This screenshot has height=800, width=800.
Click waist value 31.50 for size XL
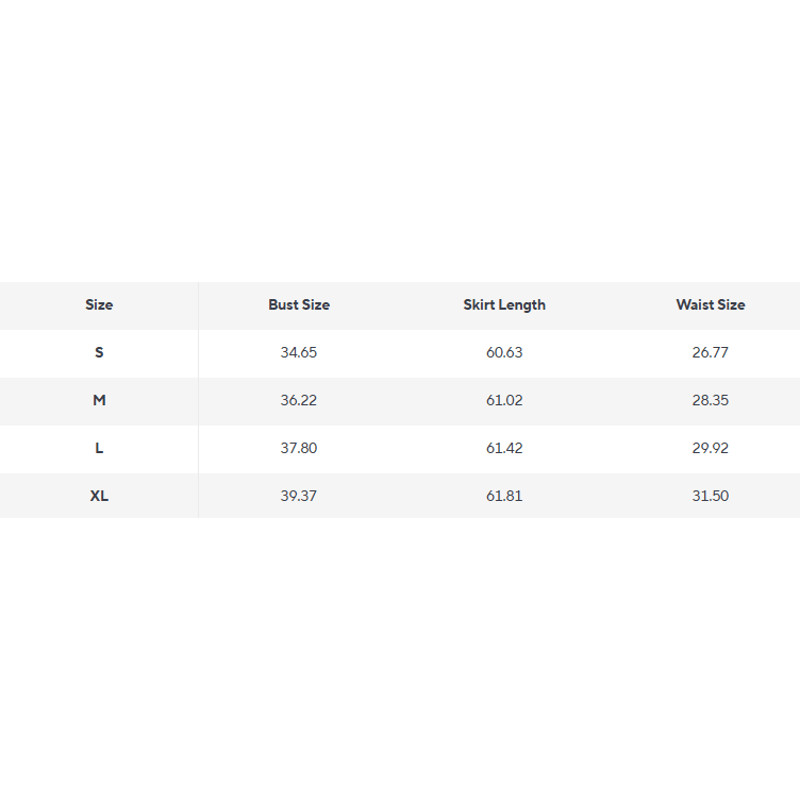[x=710, y=496]
